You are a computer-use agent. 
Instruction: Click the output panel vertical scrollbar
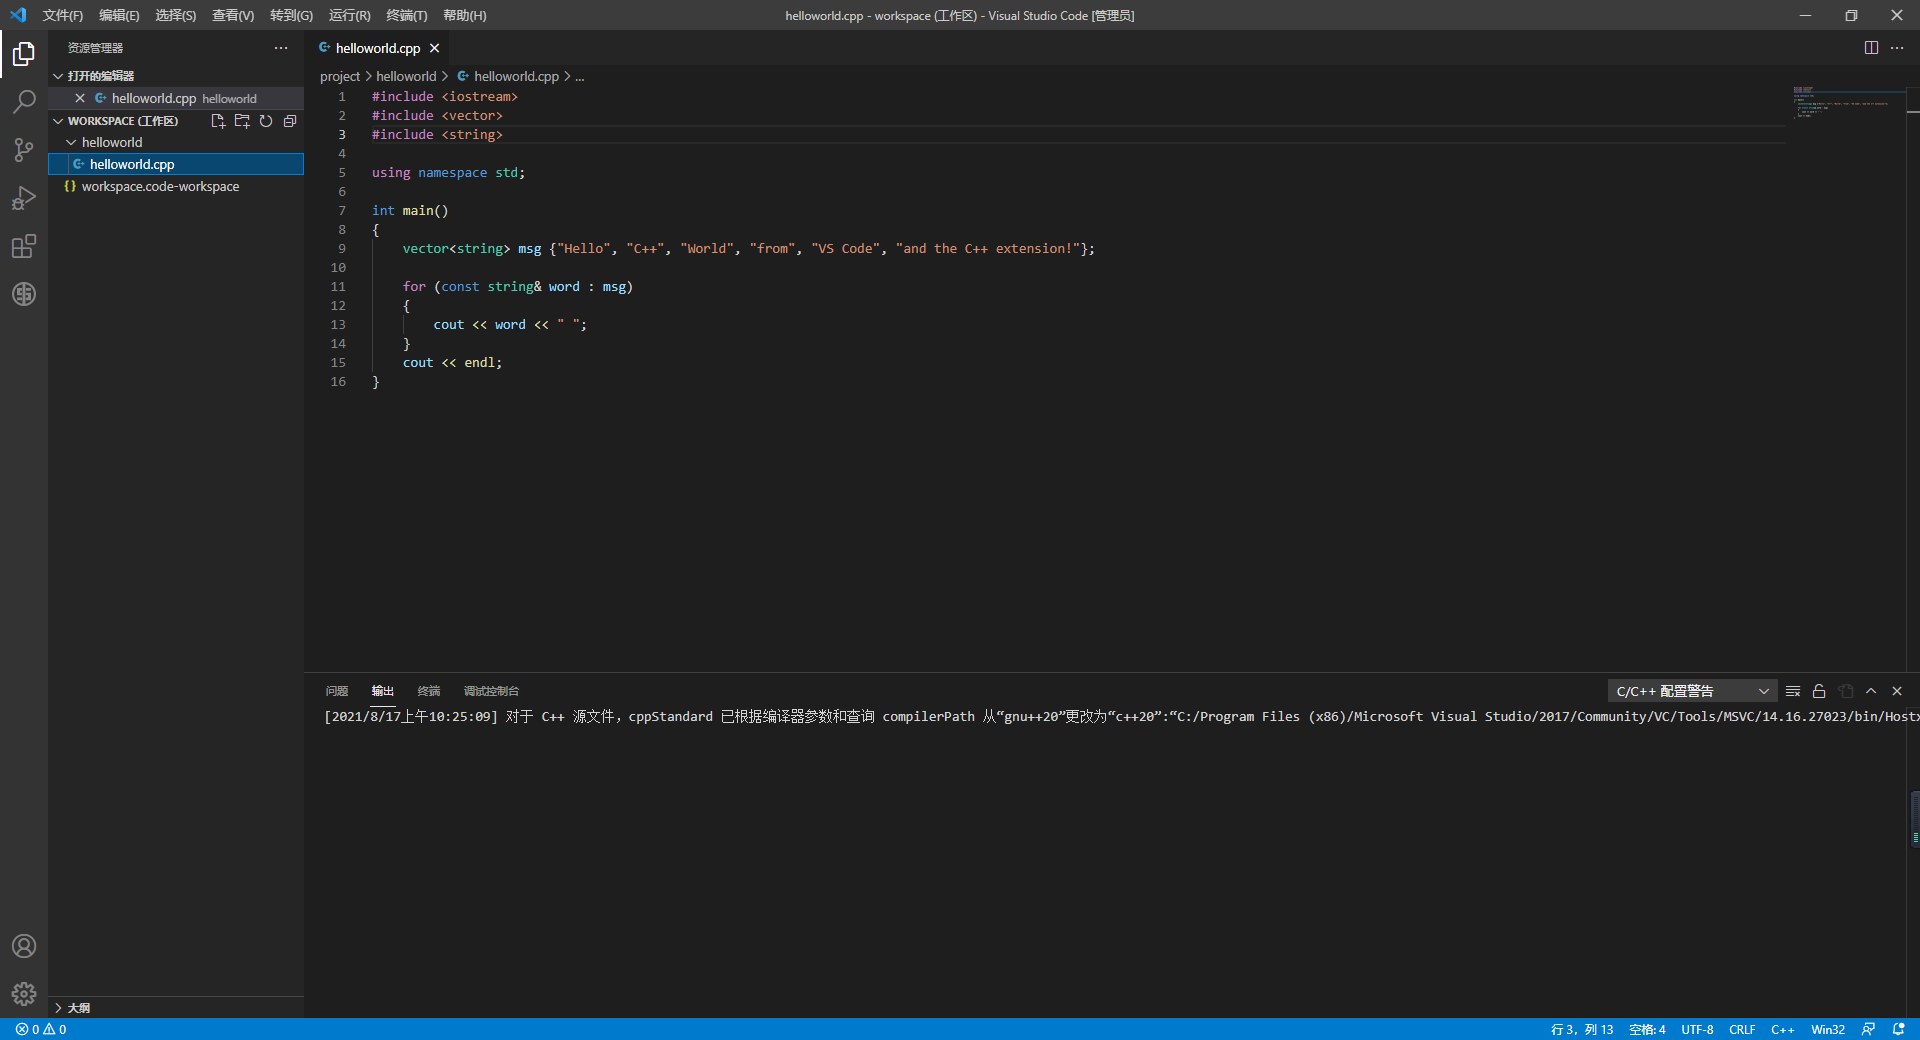[x=1914, y=820]
